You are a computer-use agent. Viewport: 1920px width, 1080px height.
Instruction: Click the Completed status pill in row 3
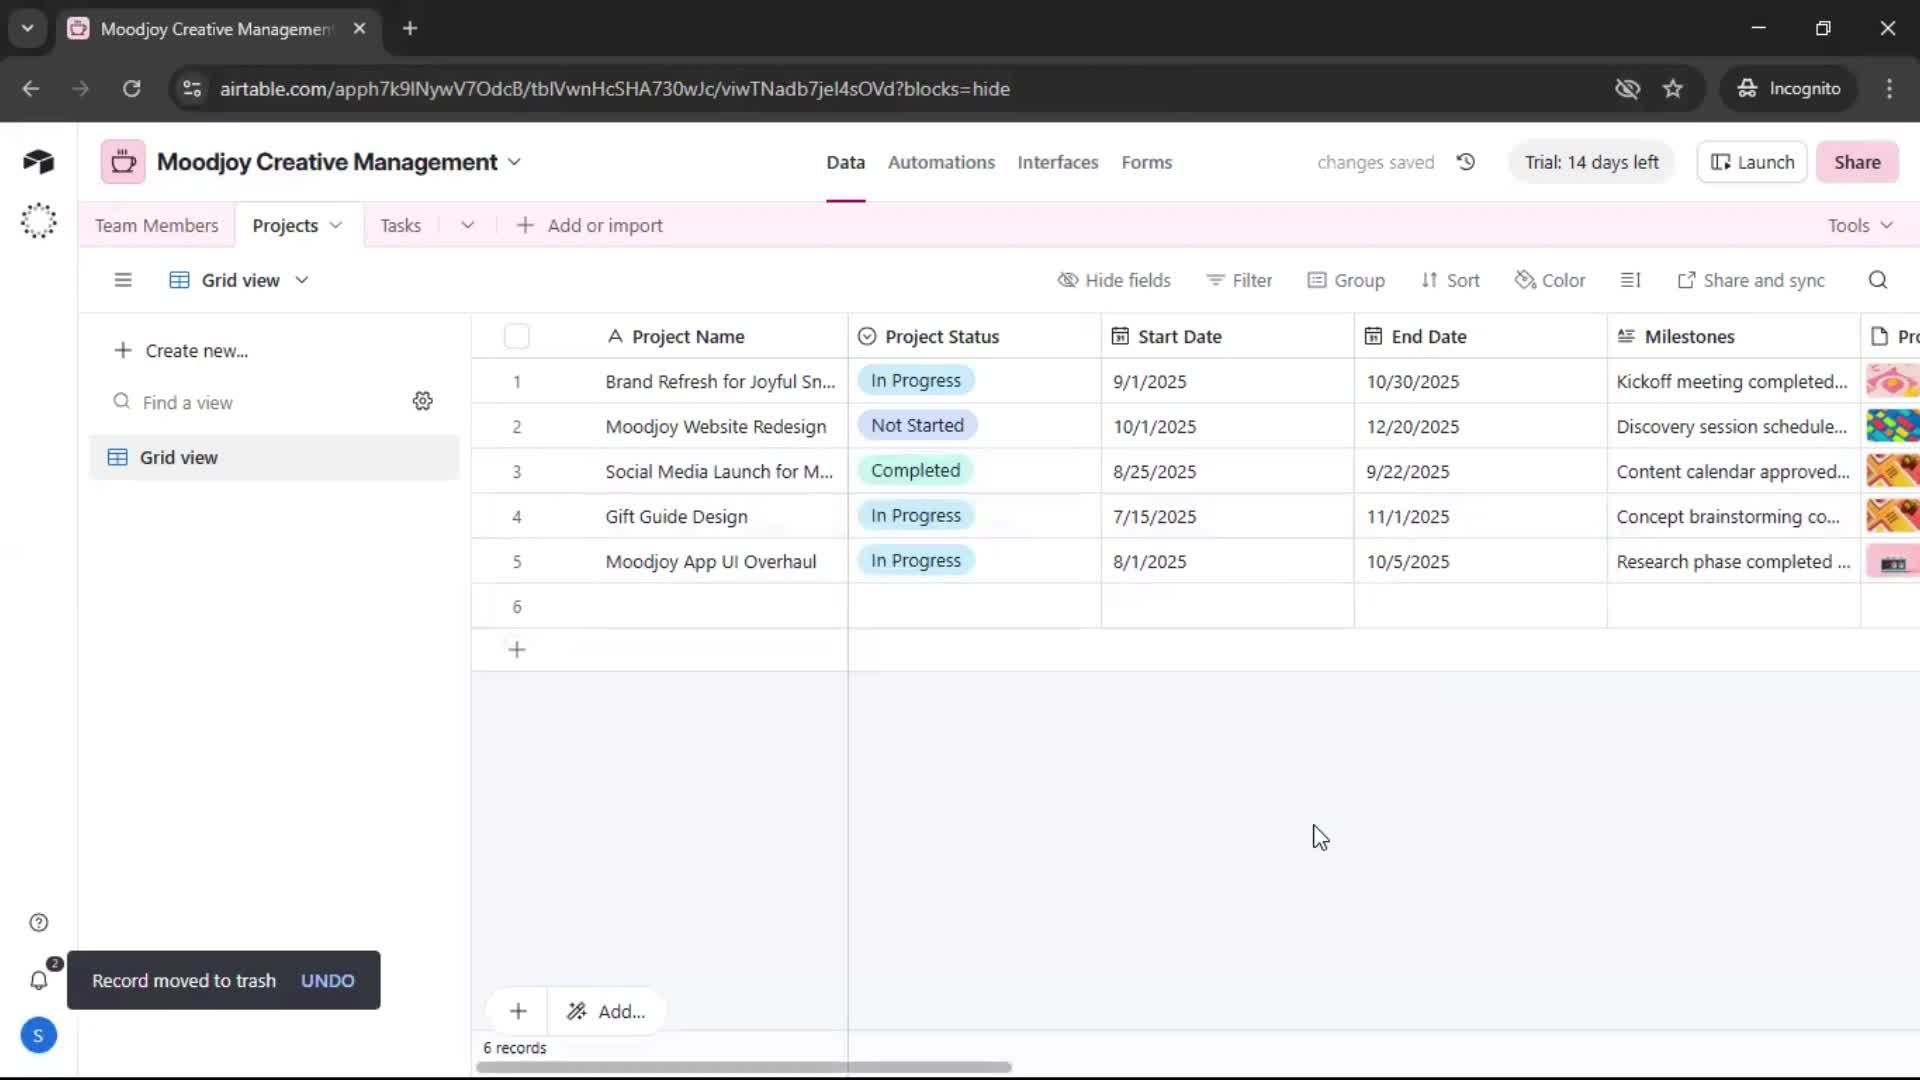[915, 471]
